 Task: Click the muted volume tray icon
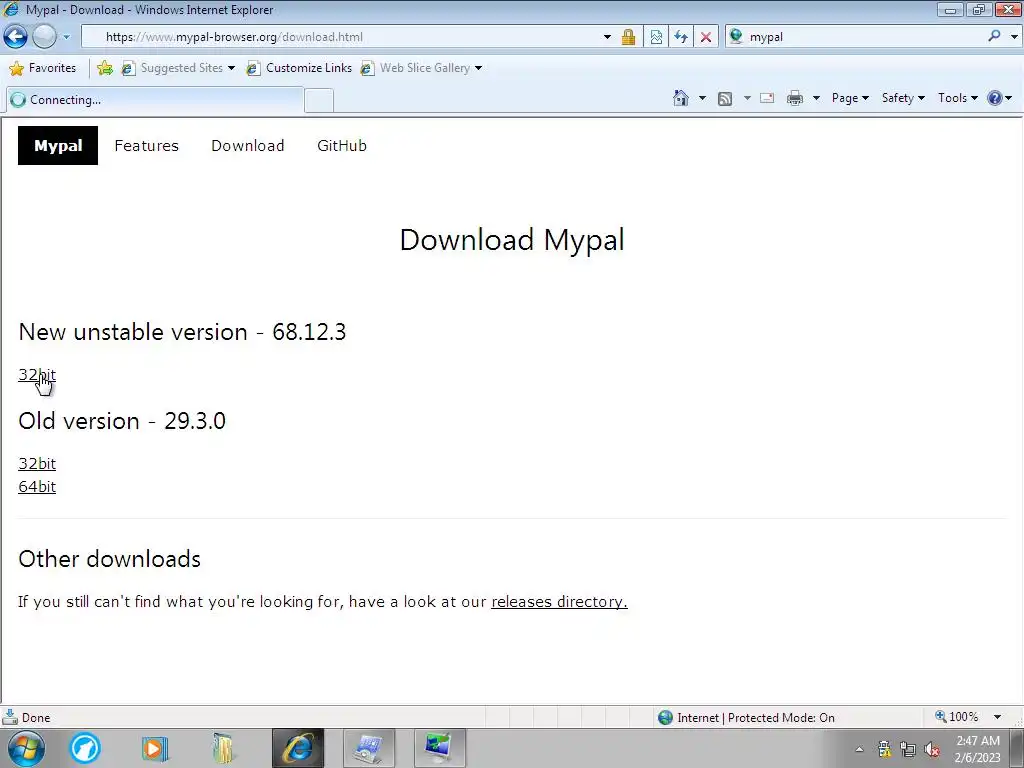(x=933, y=749)
